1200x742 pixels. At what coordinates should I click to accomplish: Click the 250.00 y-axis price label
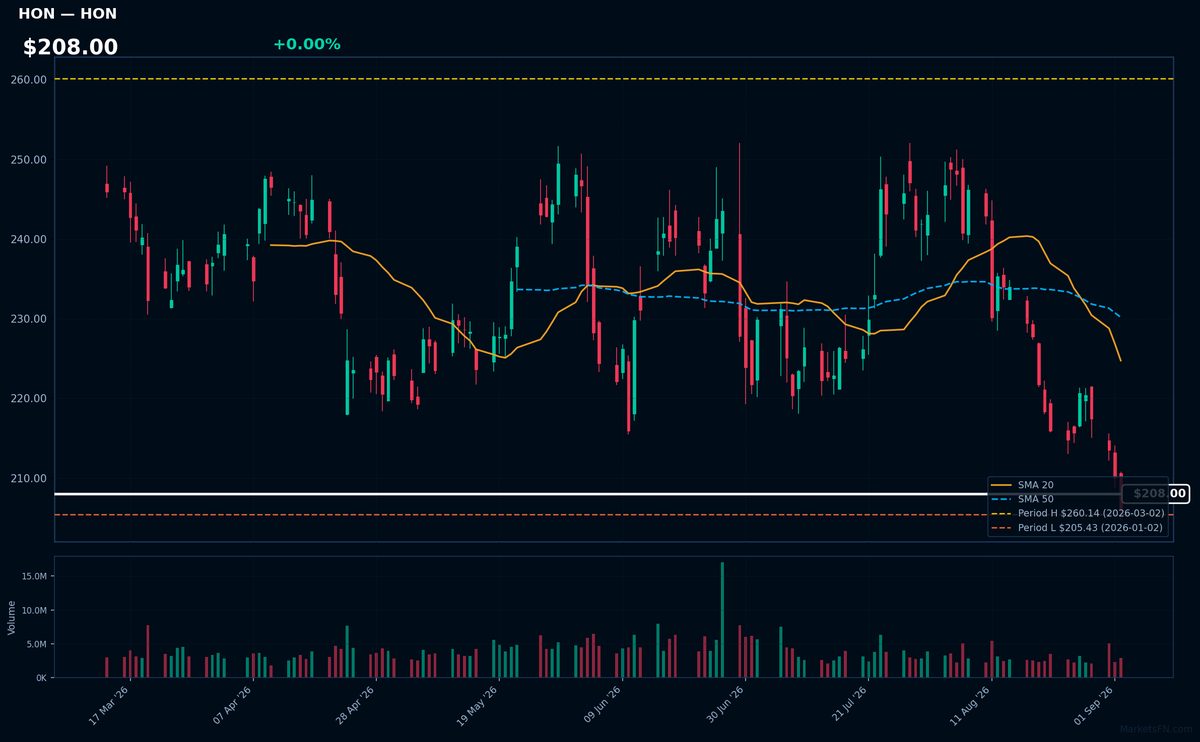tap(30, 159)
